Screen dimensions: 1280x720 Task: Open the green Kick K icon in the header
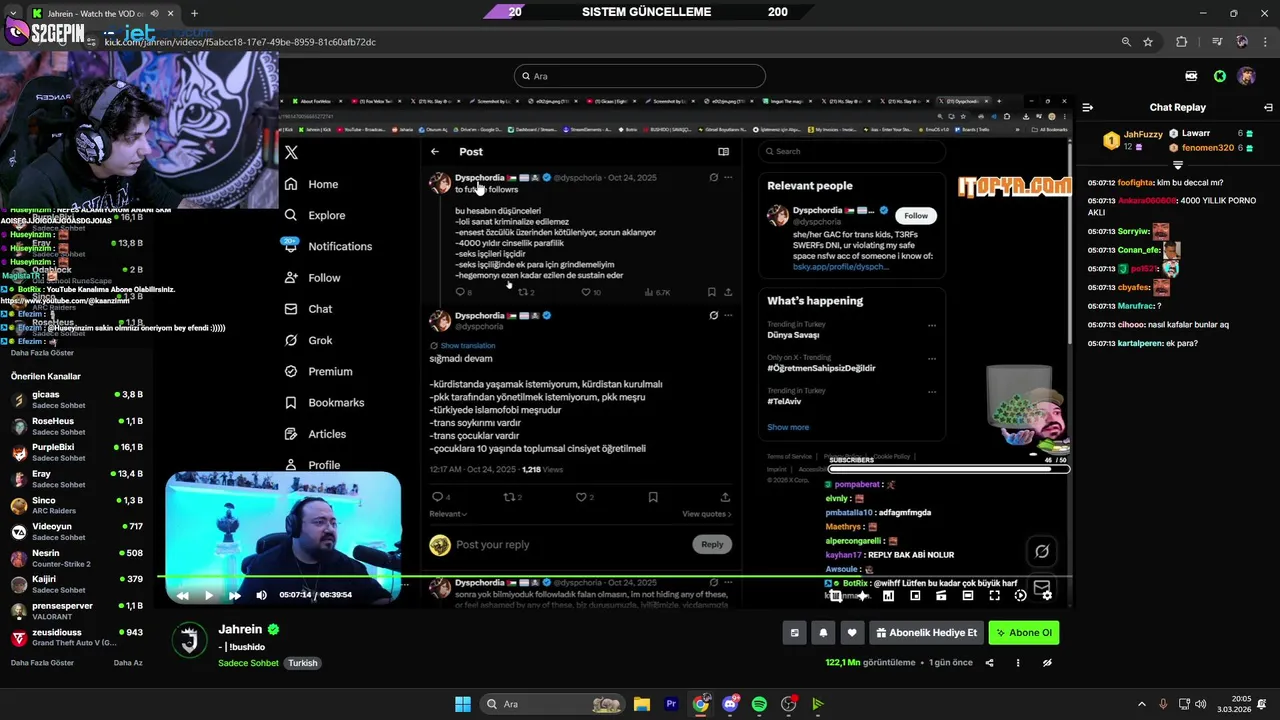1220,76
